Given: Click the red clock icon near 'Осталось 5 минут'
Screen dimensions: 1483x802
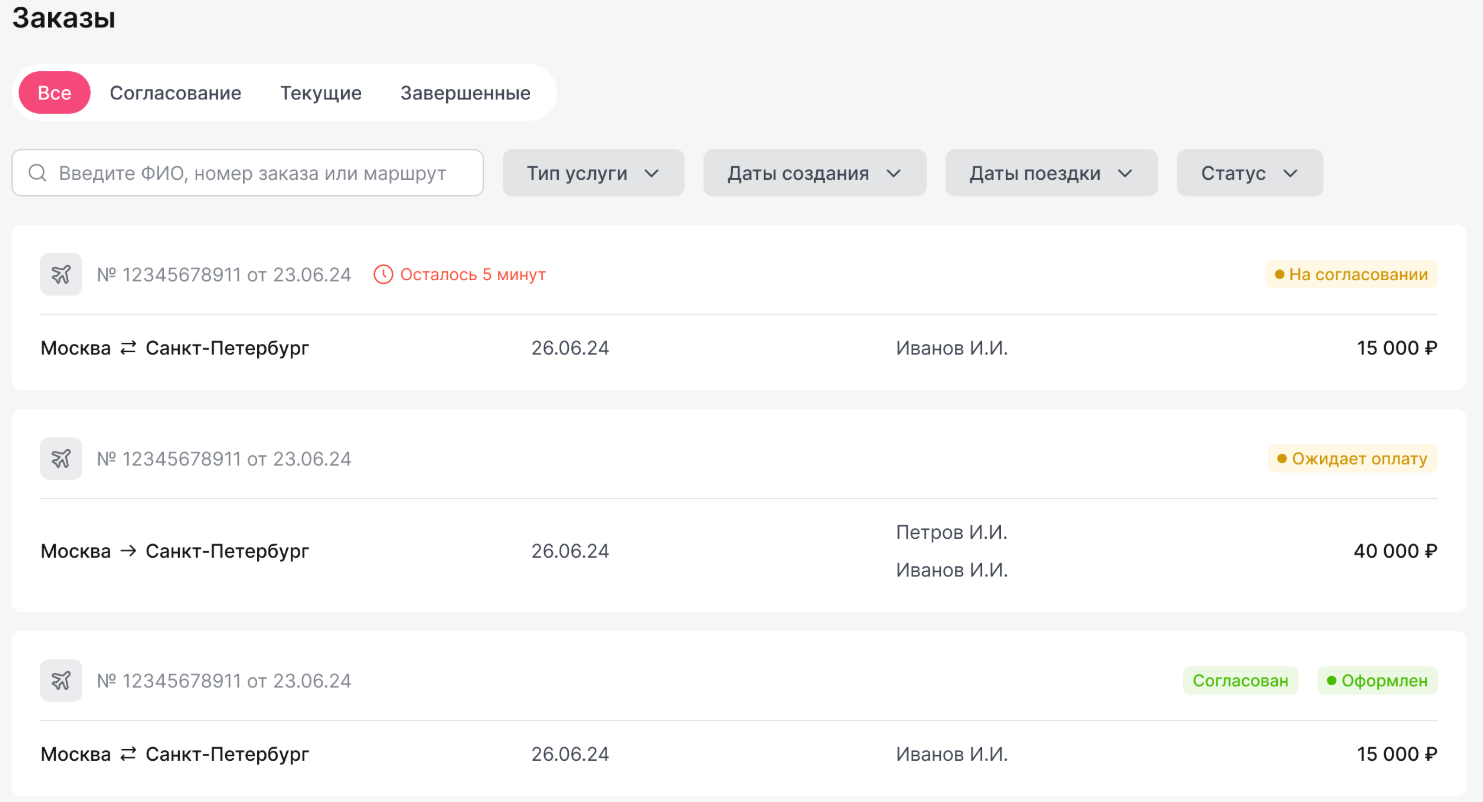Looking at the screenshot, I should 383,274.
